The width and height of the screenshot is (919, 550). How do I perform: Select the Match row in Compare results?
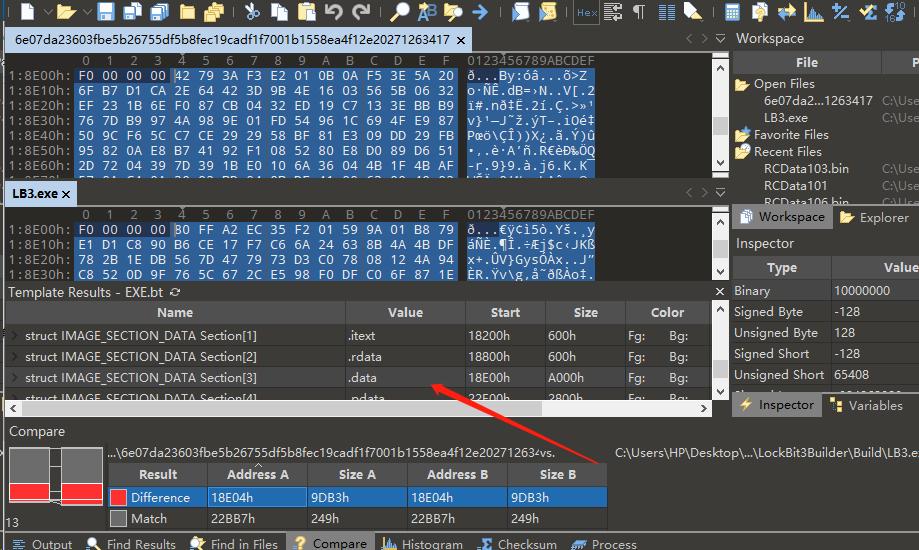click(x=358, y=518)
